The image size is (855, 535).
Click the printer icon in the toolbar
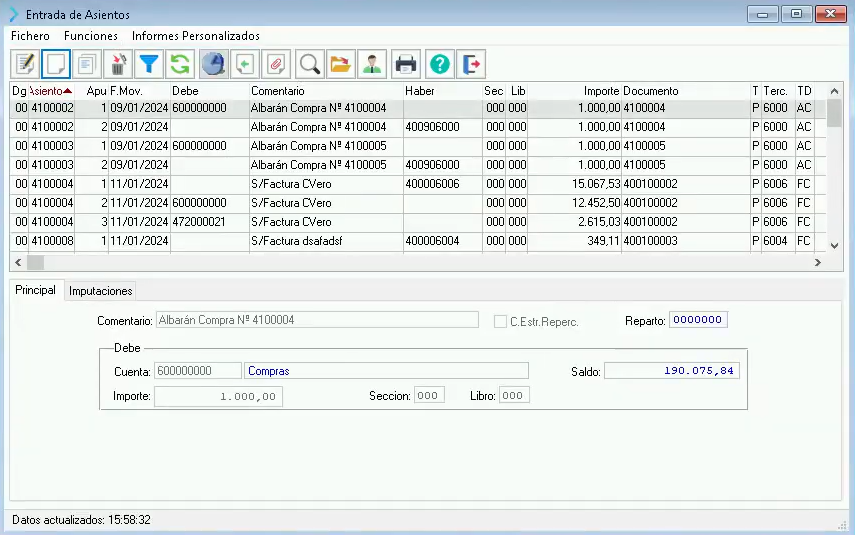[405, 64]
